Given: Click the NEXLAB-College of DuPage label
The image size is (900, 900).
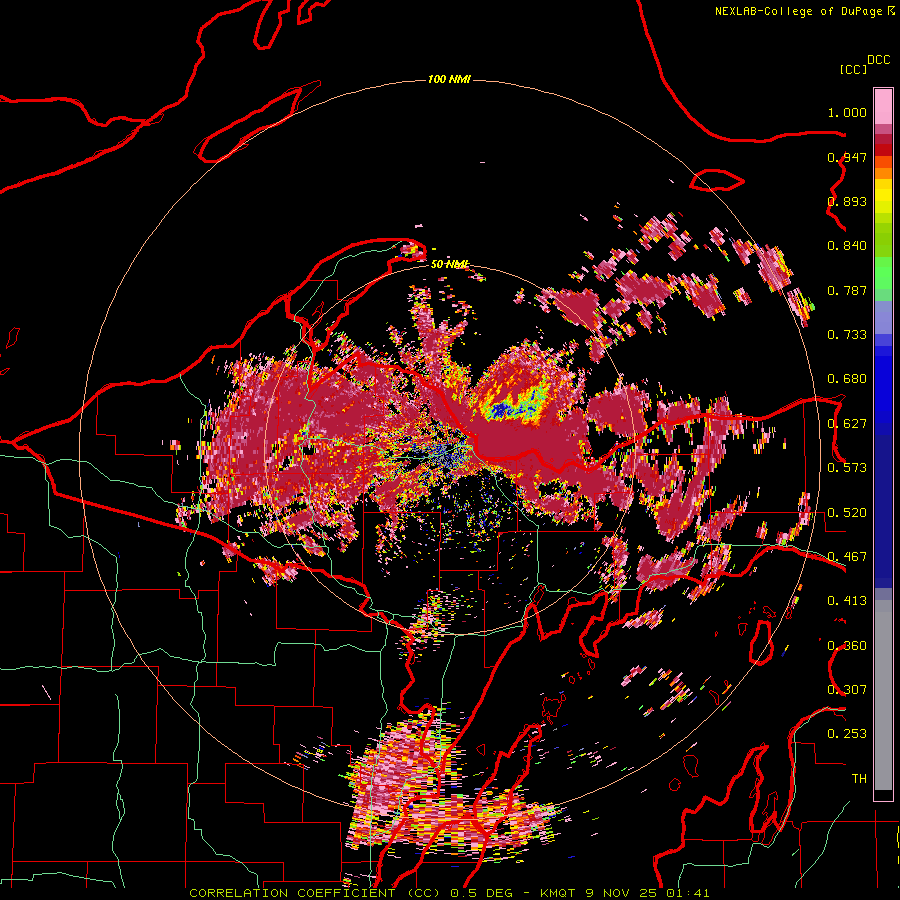Looking at the screenshot, I should click(798, 11).
